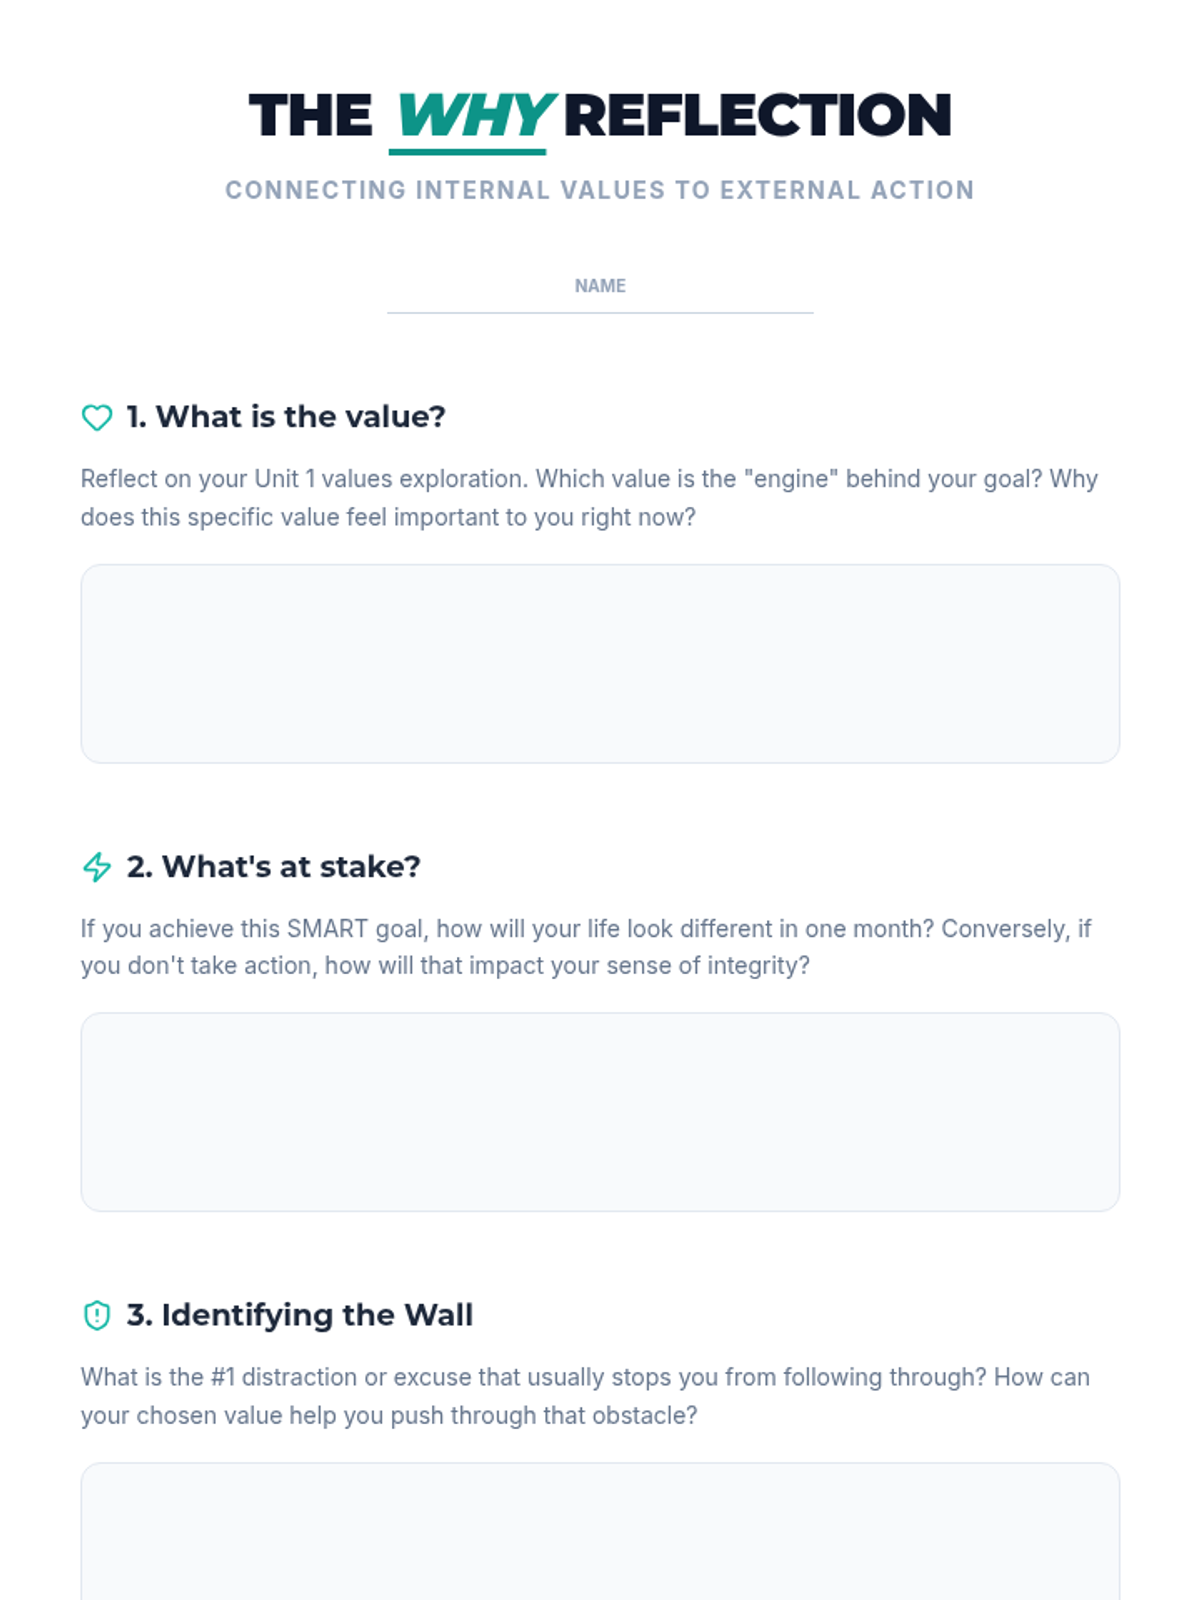Click the SMART goal prompt paragraph
Image resolution: width=1200 pixels, height=1600 pixels.
586,947
